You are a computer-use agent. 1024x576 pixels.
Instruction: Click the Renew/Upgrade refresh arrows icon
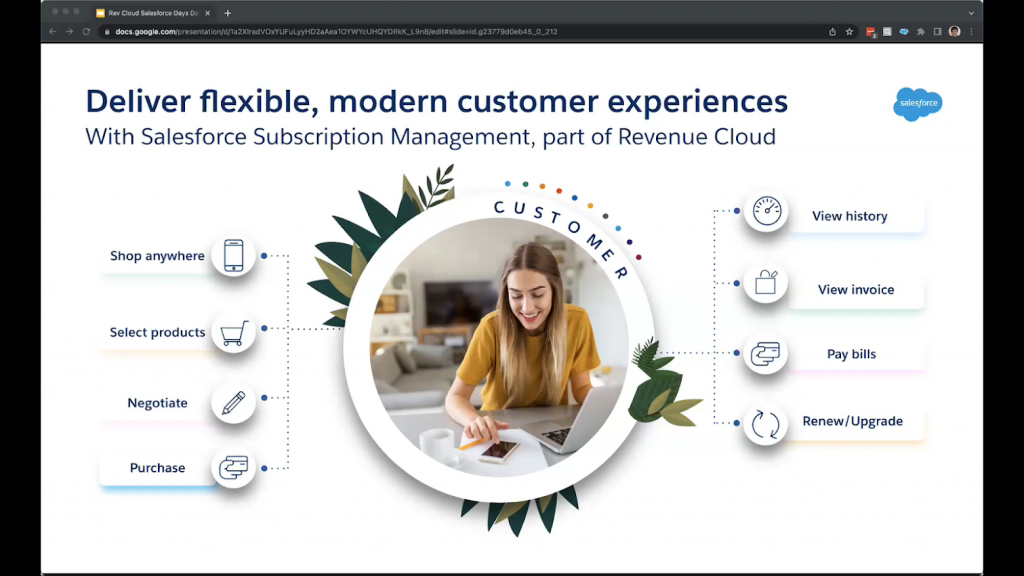[765, 424]
